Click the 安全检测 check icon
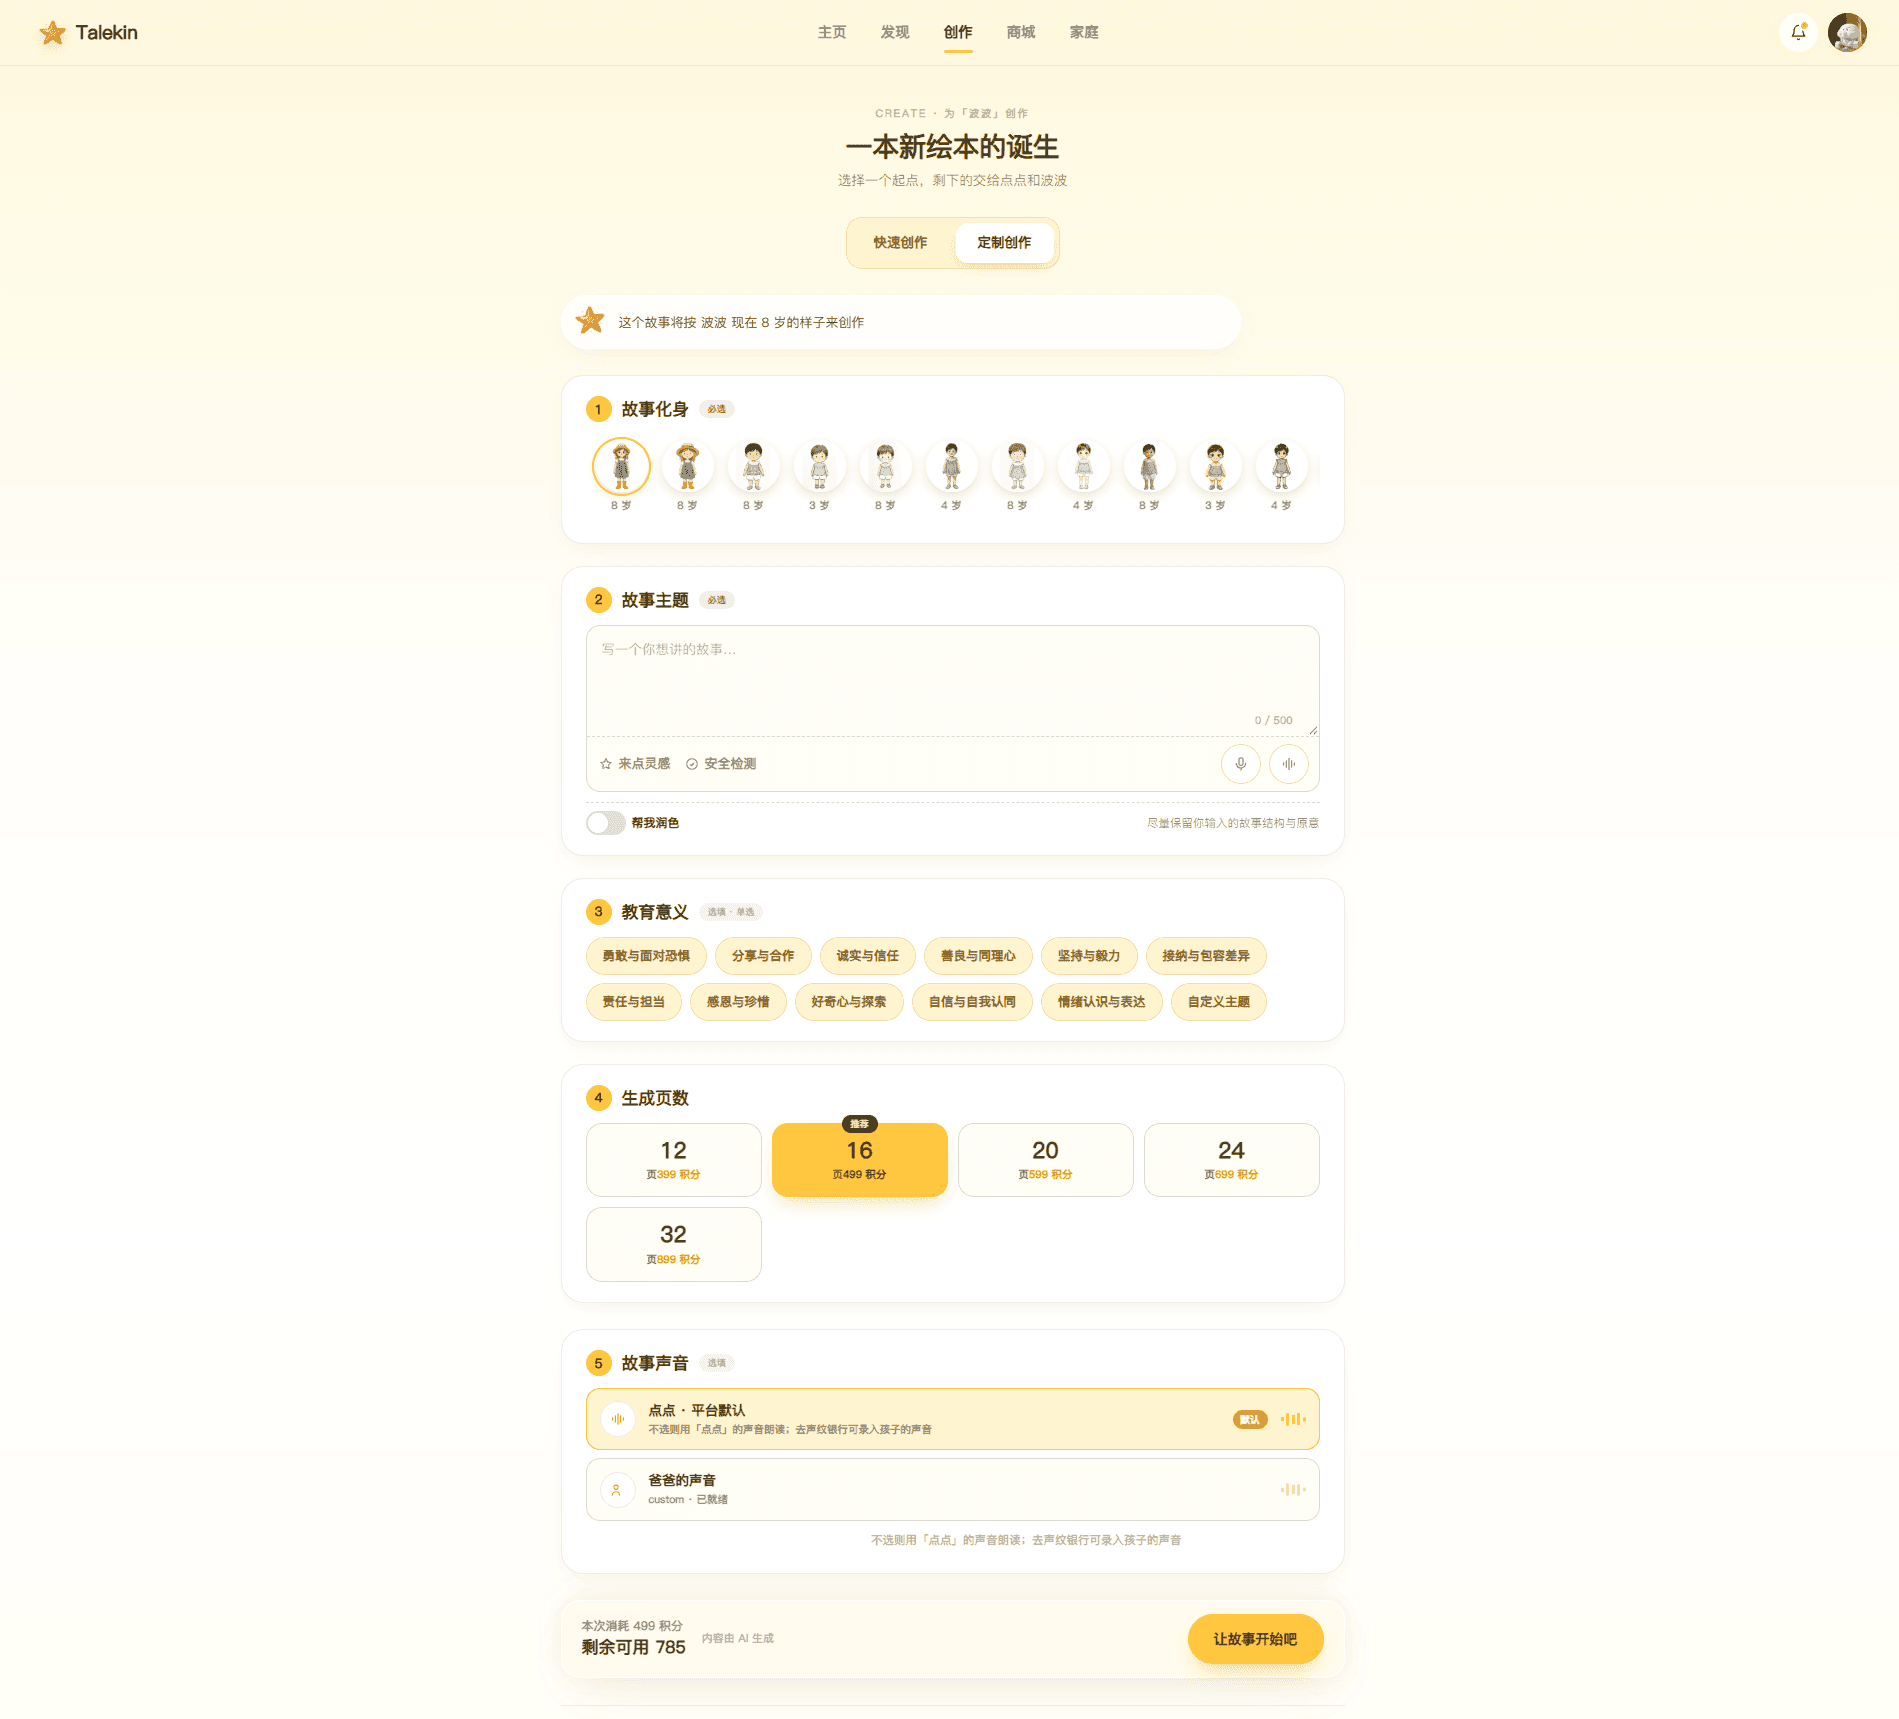 coord(692,764)
